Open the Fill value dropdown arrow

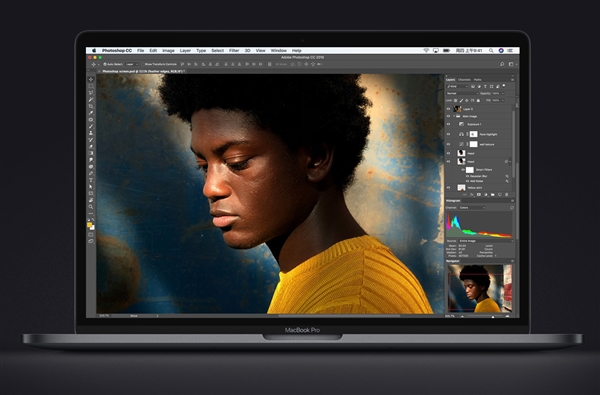[503, 101]
